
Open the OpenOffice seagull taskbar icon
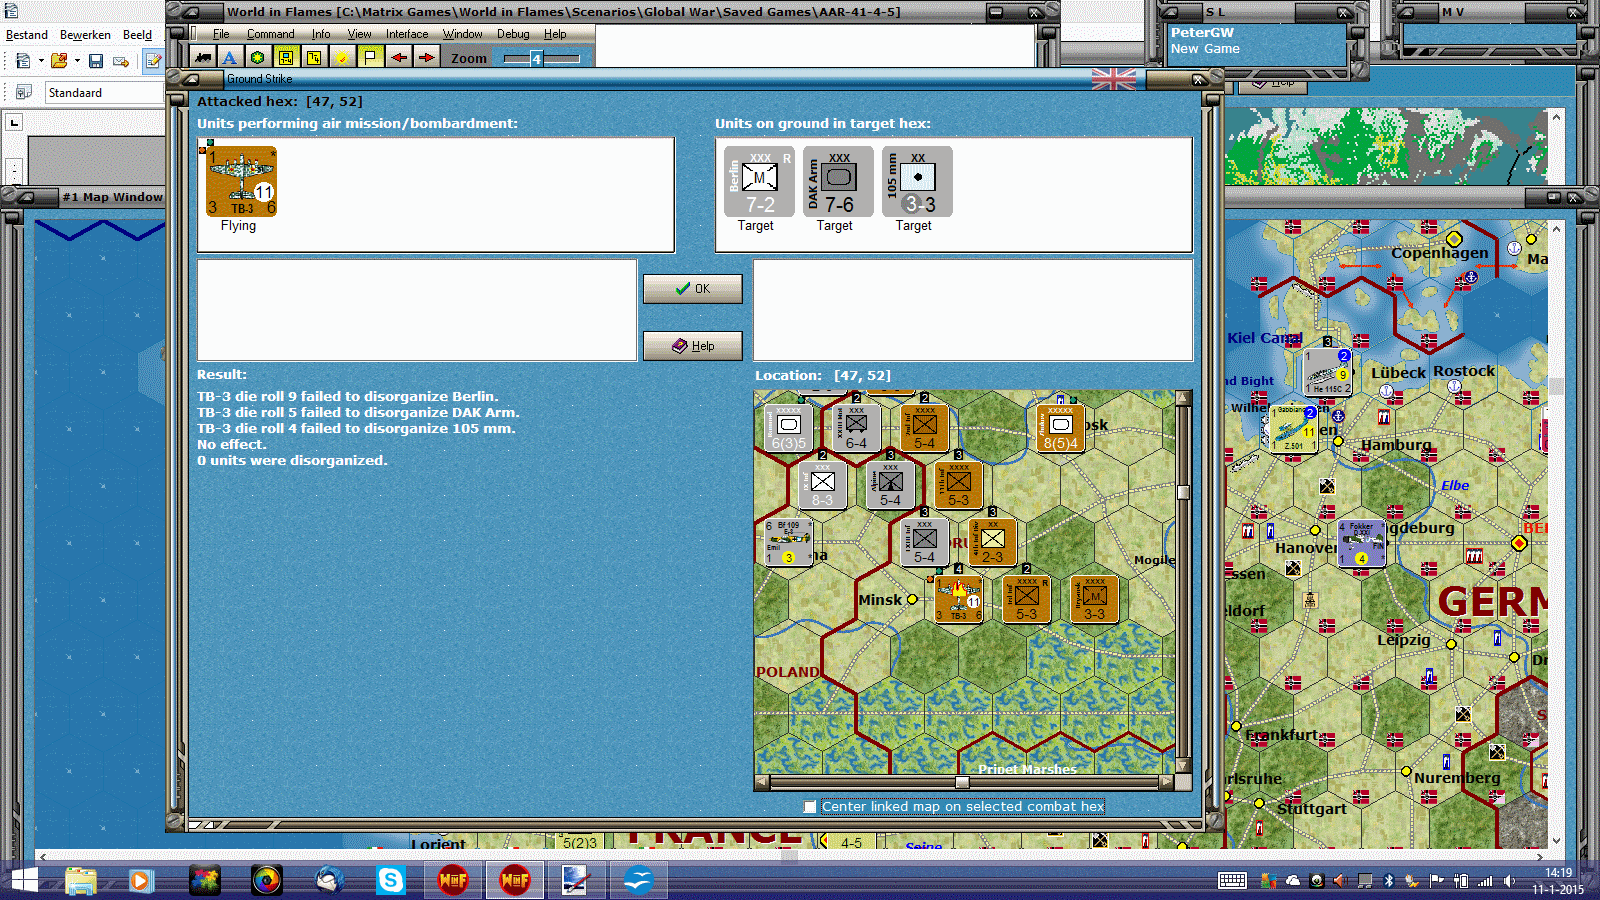click(637, 880)
